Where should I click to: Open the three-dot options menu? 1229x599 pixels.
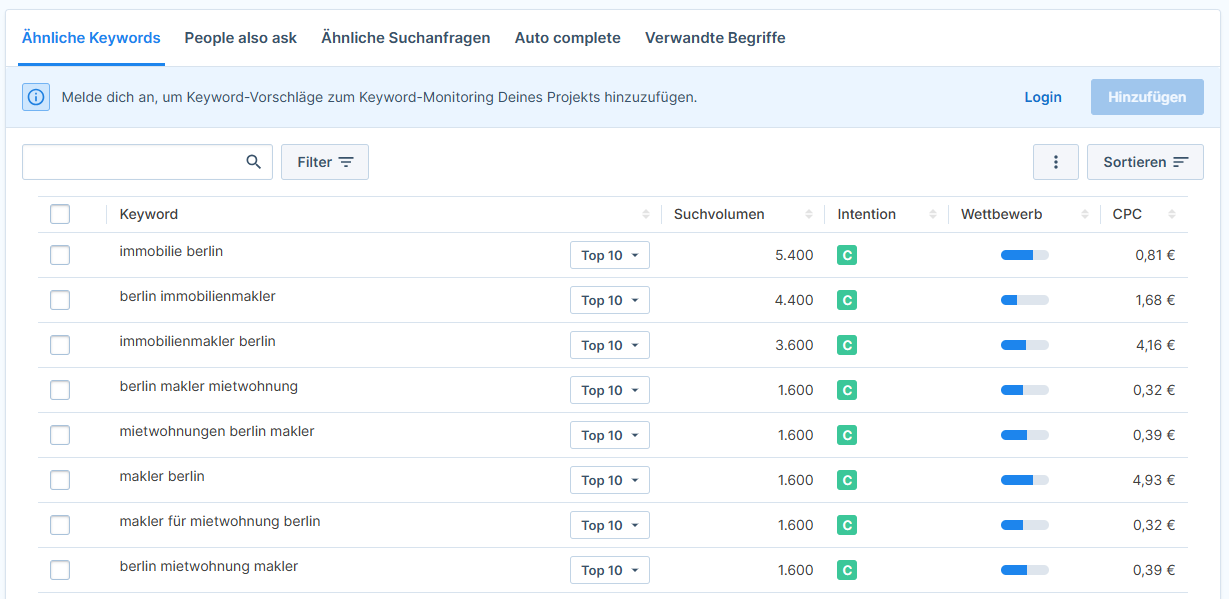coord(1056,162)
